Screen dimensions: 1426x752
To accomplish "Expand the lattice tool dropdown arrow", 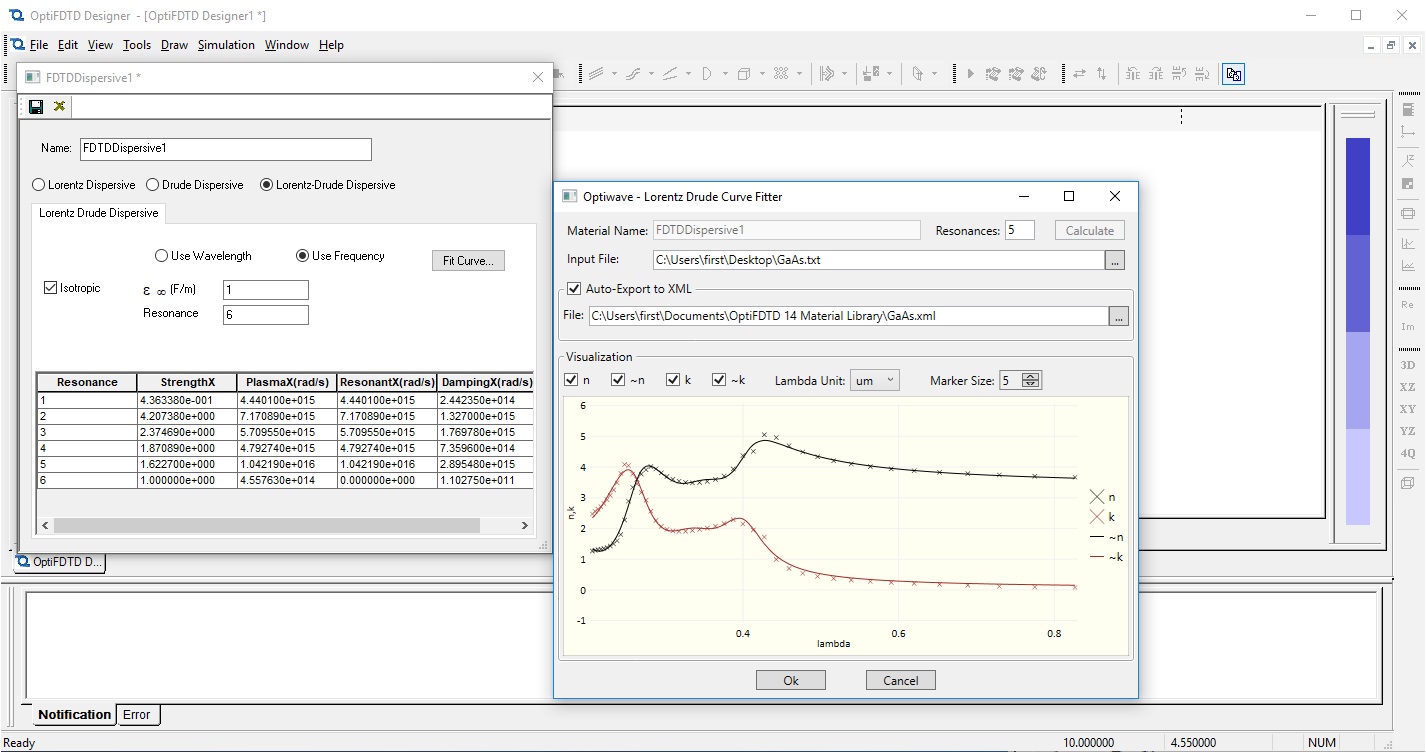I will click(799, 74).
